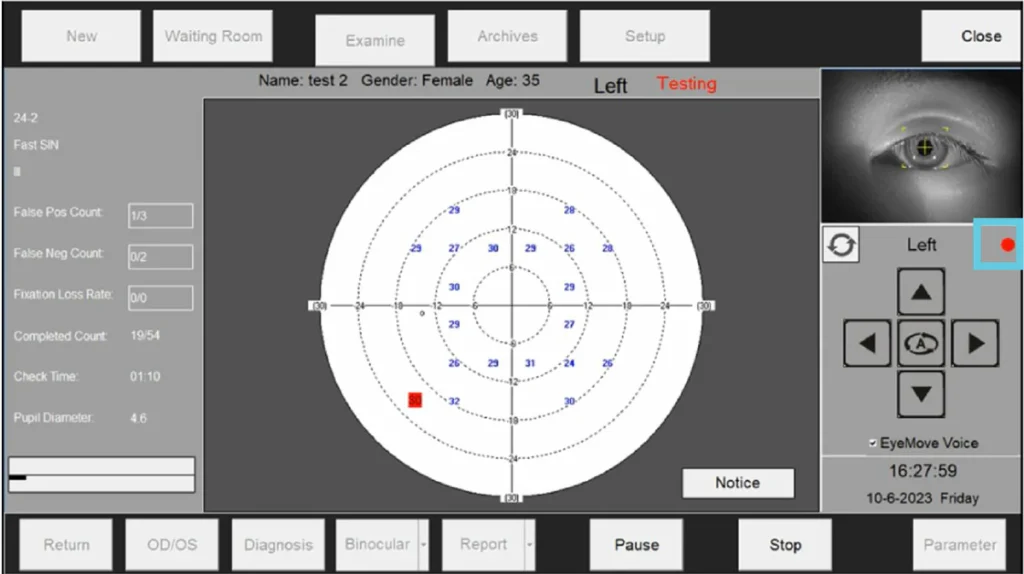1024x574 pixels.
Task: Click the center auto-align (A) button
Action: [920, 343]
